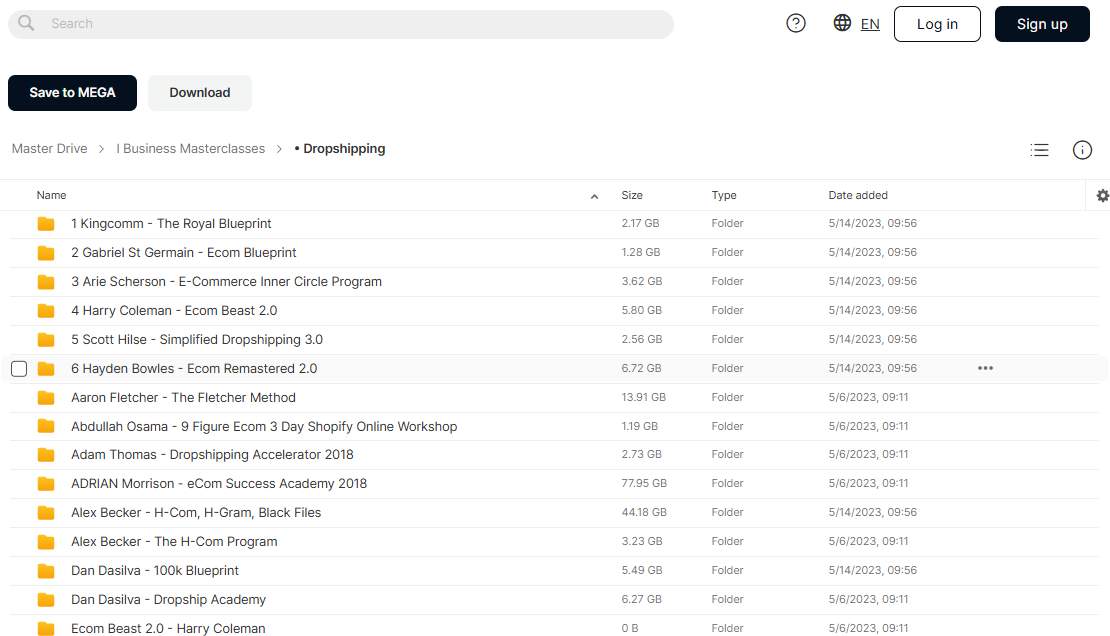Click folder icon for 3 Arie Scherson row

[x=46, y=282]
